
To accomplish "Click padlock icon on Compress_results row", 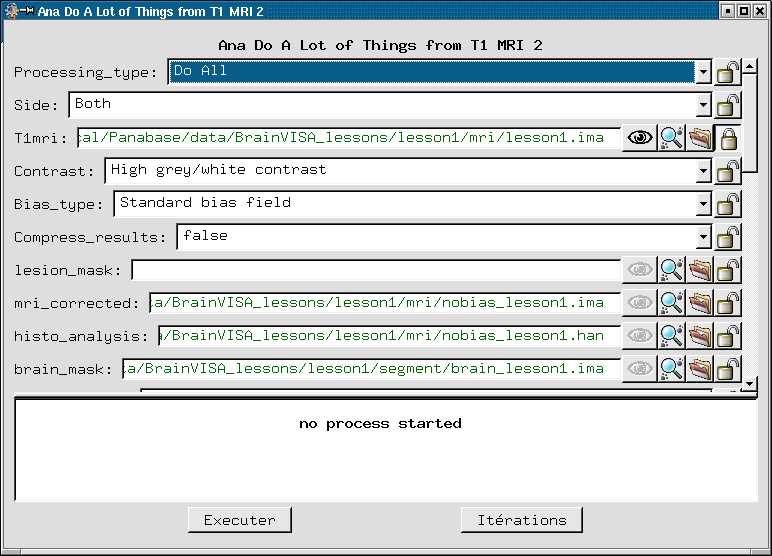I will (729, 237).
